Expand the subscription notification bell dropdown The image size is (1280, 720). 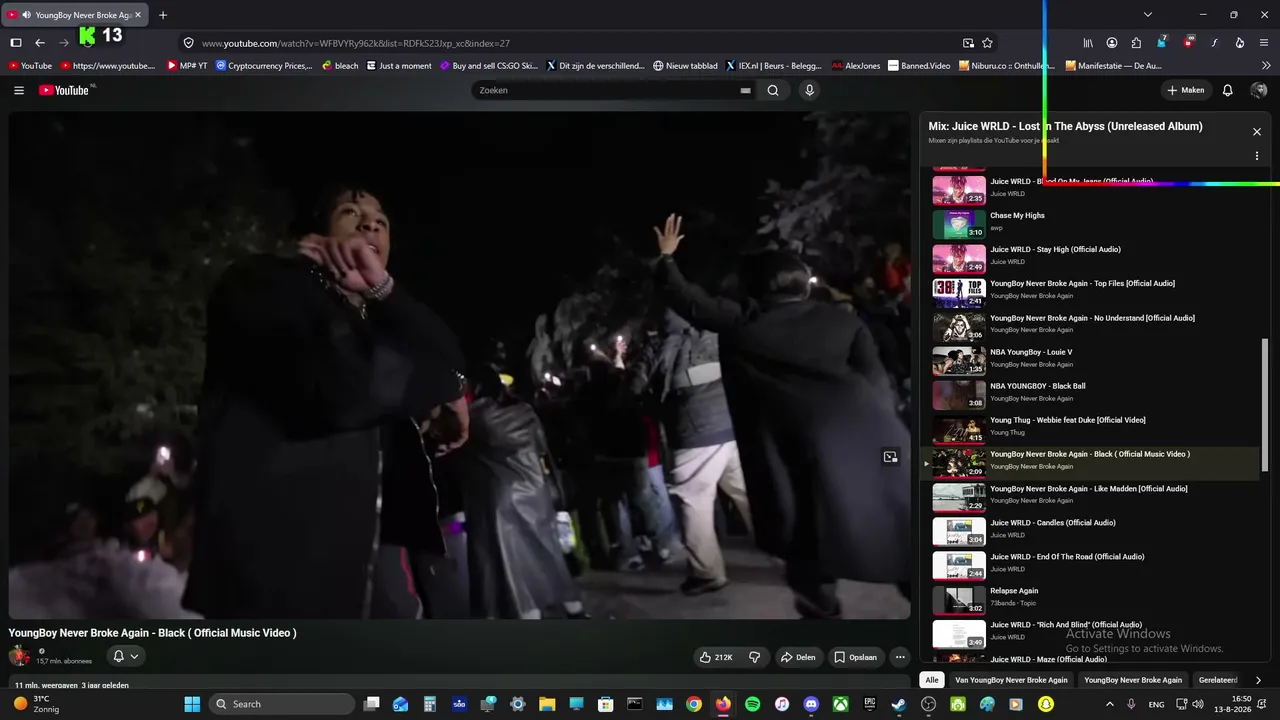click(125, 656)
